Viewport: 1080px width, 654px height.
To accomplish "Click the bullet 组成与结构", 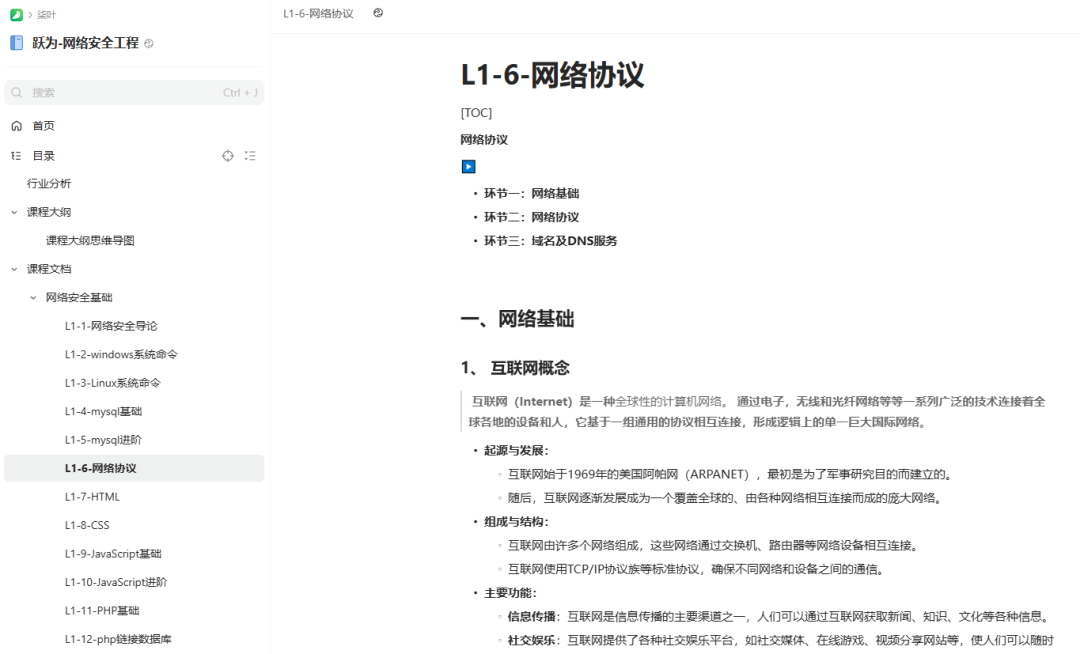I will [516, 522].
